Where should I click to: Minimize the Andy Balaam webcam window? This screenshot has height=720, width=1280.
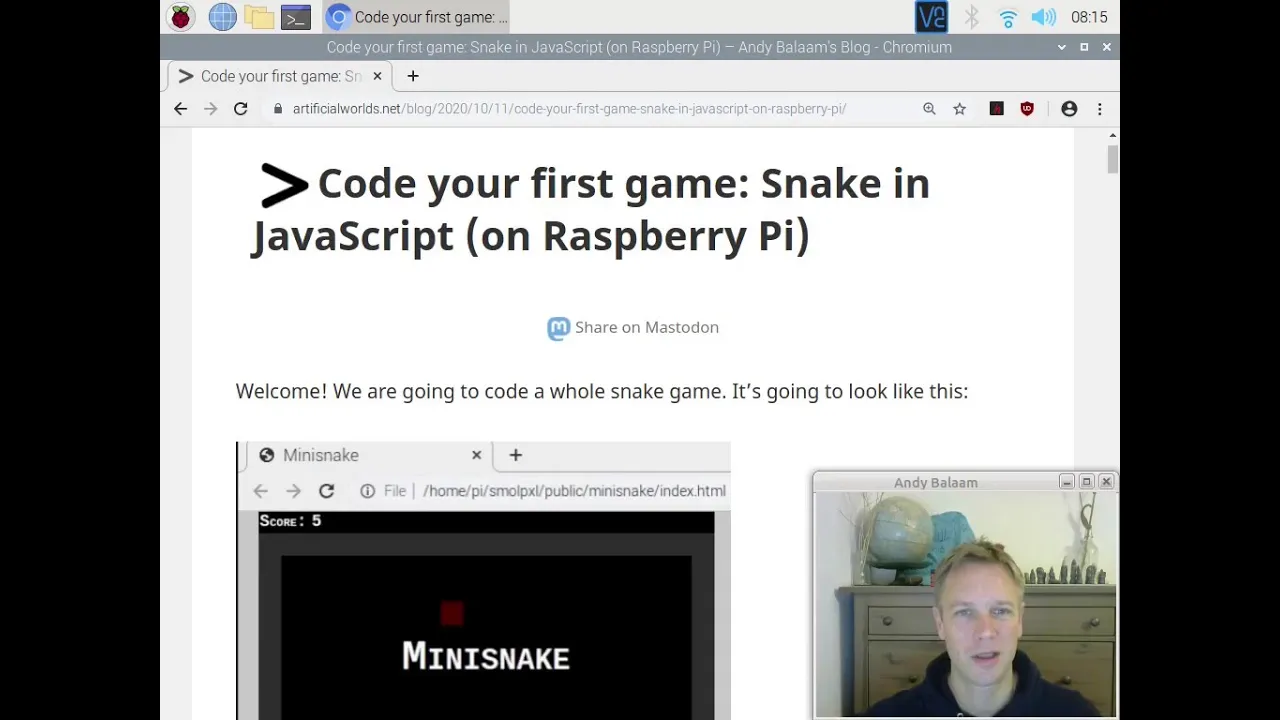pyautogui.click(x=1066, y=482)
